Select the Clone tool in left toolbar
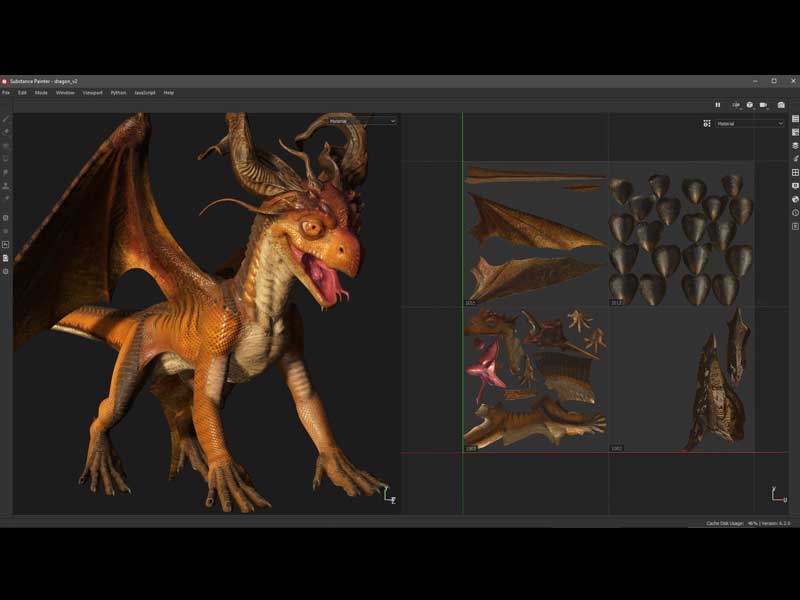Screen dimensions: 800x600 pos(6,185)
